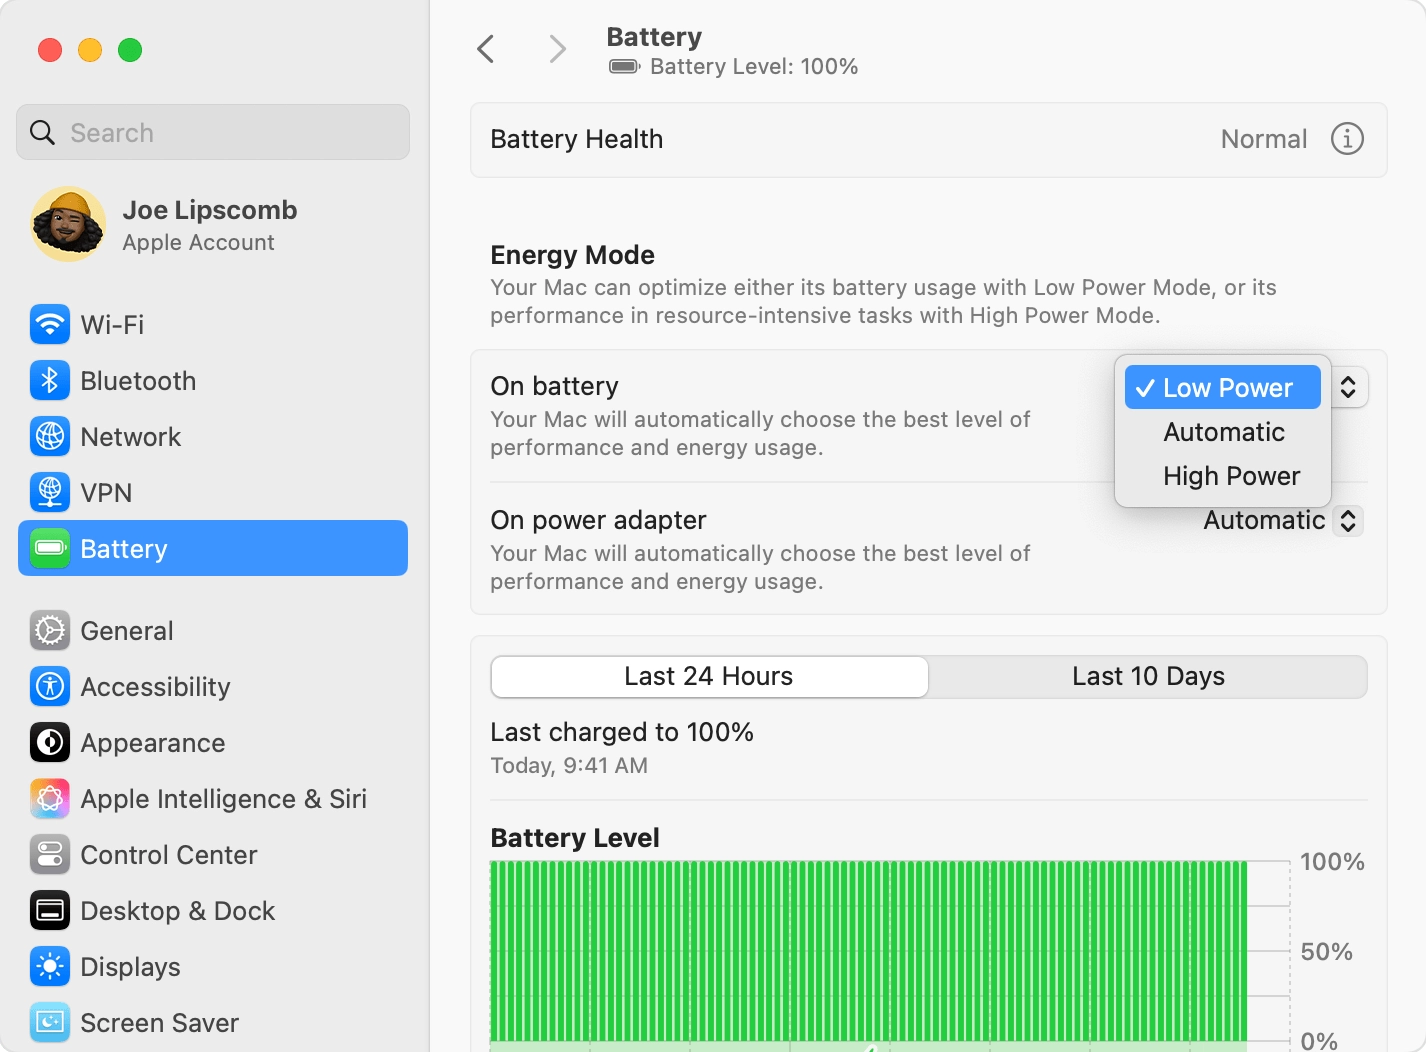Select the Bluetooth icon in the sidebar
The height and width of the screenshot is (1052, 1426).
tap(49, 380)
